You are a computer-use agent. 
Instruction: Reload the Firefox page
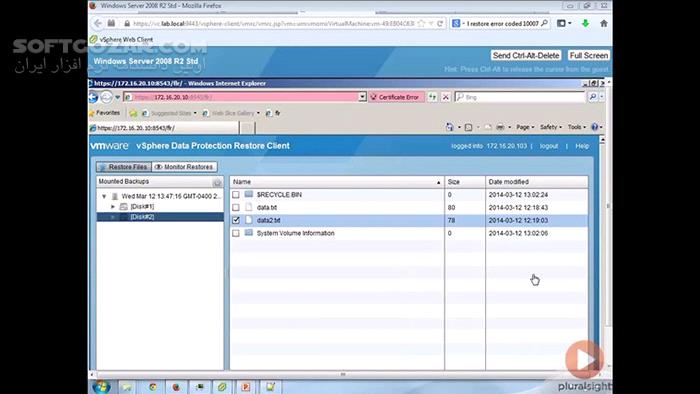point(440,23)
